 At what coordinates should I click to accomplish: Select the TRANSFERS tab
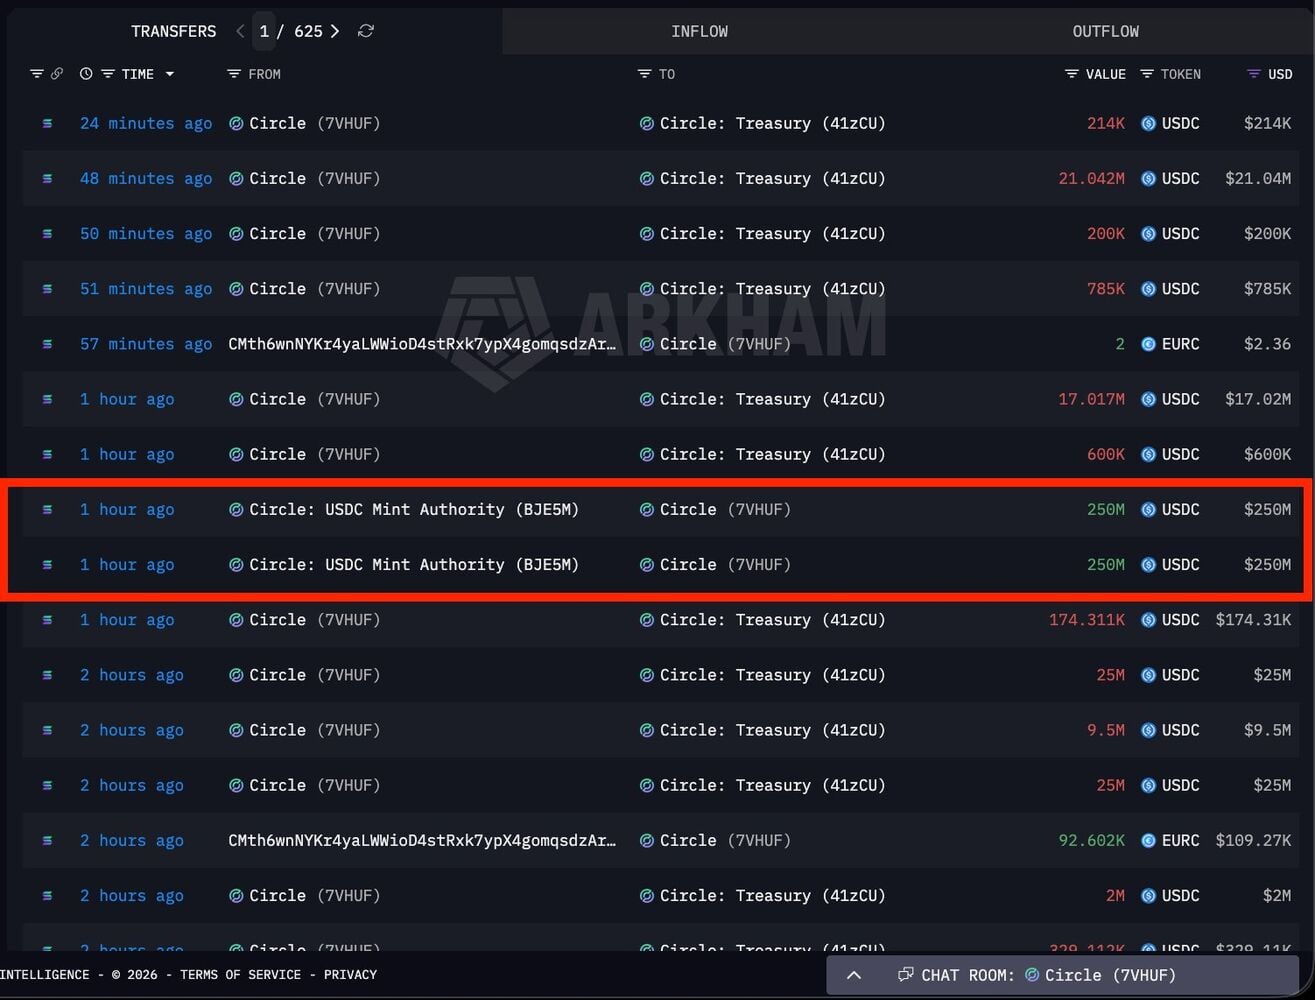tap(173, 31)
